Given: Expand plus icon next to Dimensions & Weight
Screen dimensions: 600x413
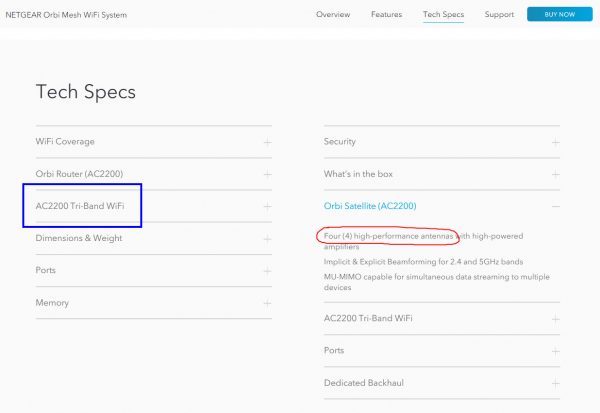Looking at the screenshot, I should tap(267, 239).
